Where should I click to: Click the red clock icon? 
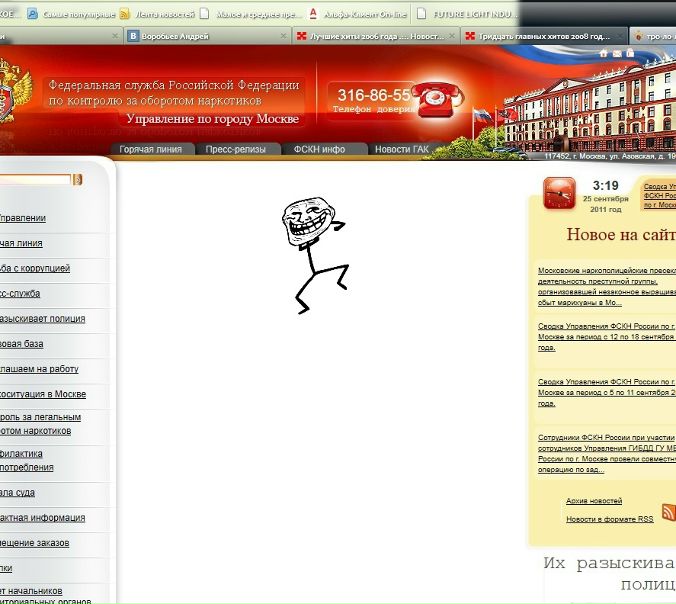click(x=559, y=194)
